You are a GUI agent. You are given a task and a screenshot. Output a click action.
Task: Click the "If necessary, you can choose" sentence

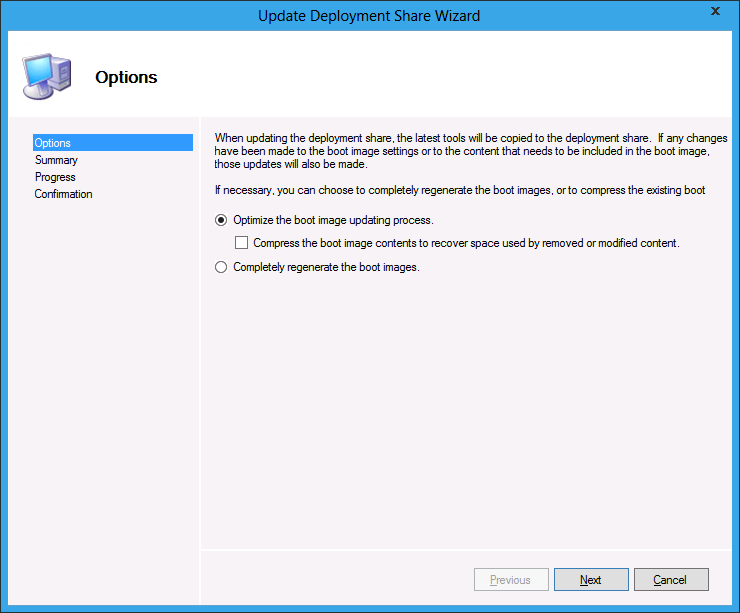point(460,190)
